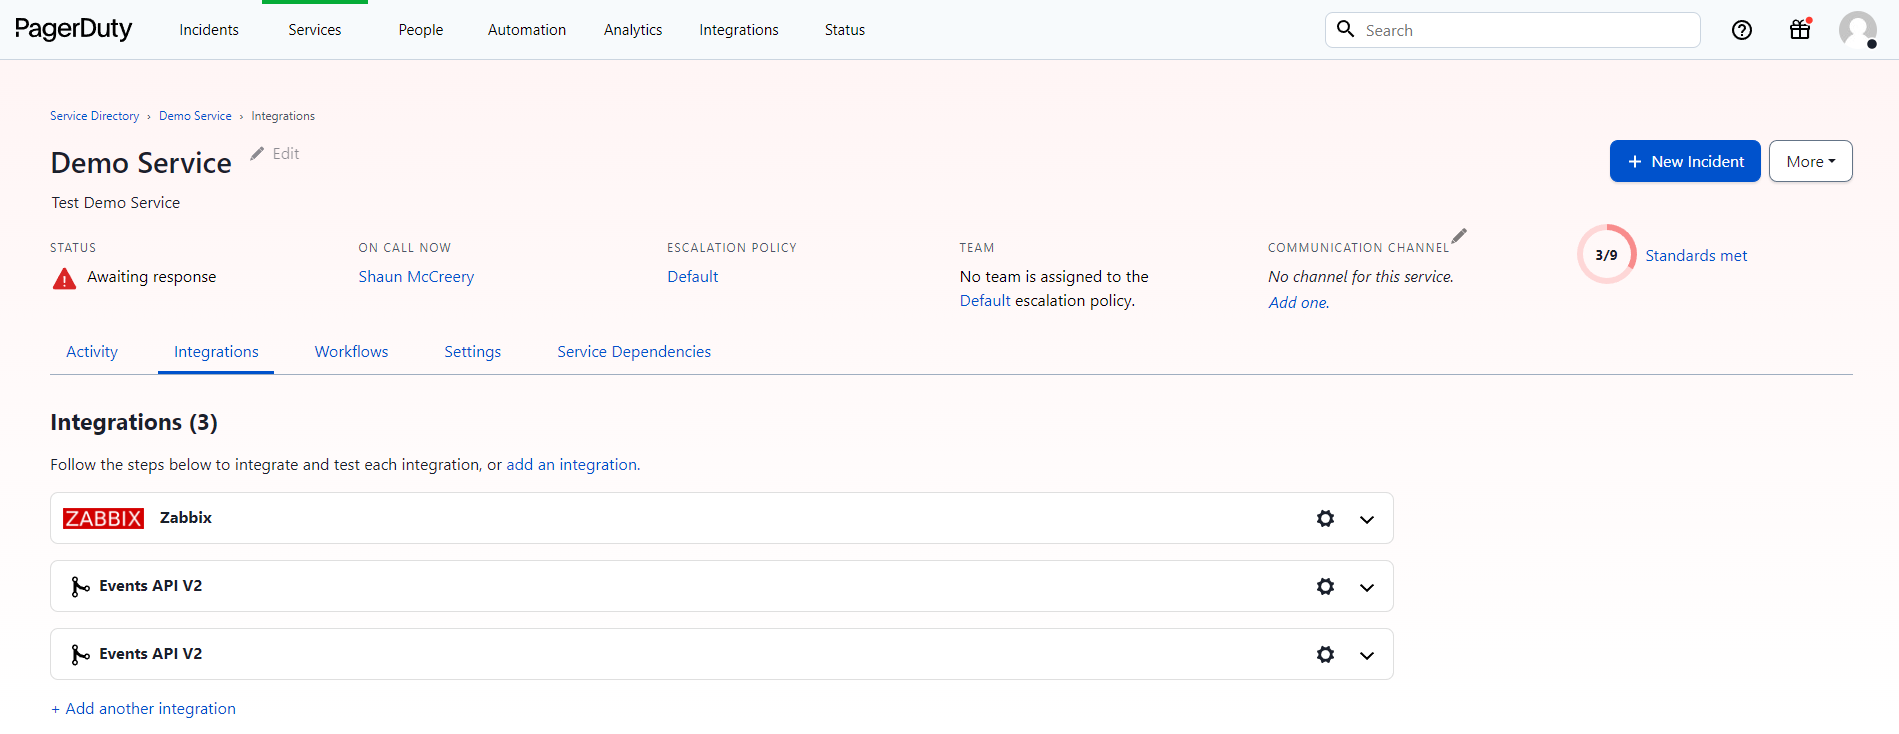This screenshot has width=1899, height=734.
Task: Select the Integrations service tab
Action: pos(216,352)
